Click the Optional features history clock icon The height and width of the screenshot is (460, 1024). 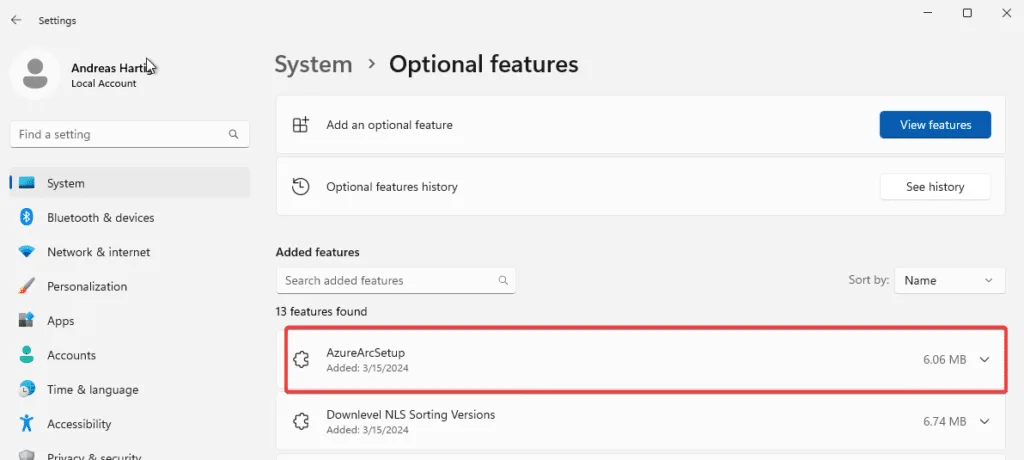[x=300, y=187]
